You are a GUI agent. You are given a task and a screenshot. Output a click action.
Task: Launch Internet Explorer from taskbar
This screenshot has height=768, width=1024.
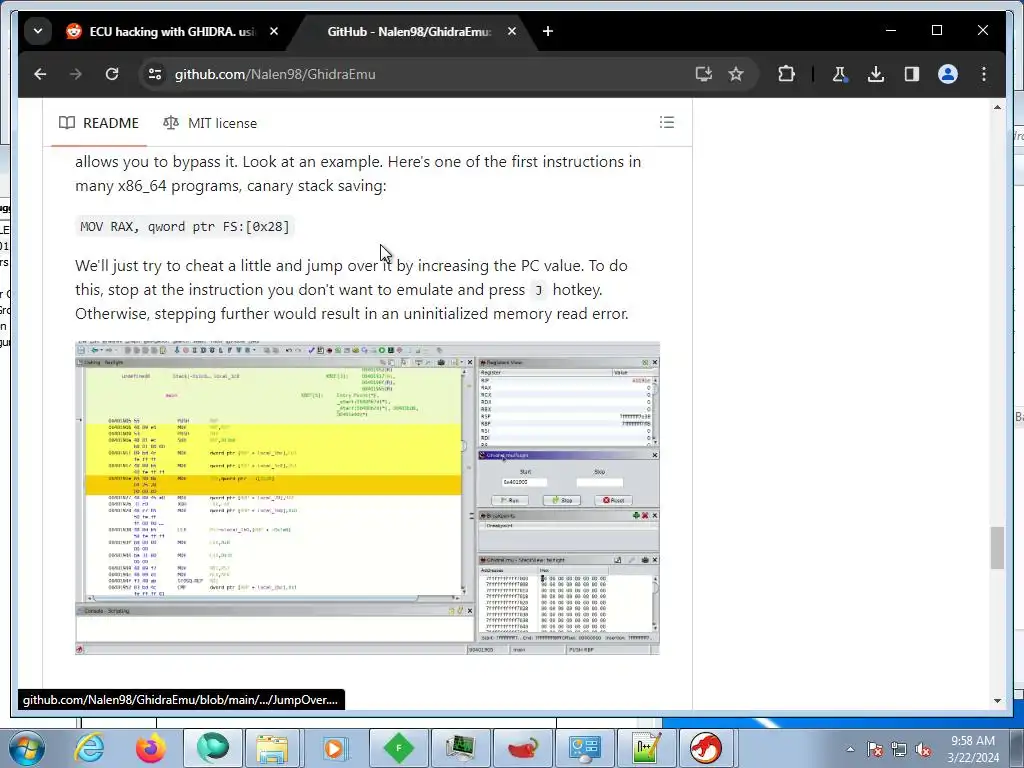tap(89, 748)
